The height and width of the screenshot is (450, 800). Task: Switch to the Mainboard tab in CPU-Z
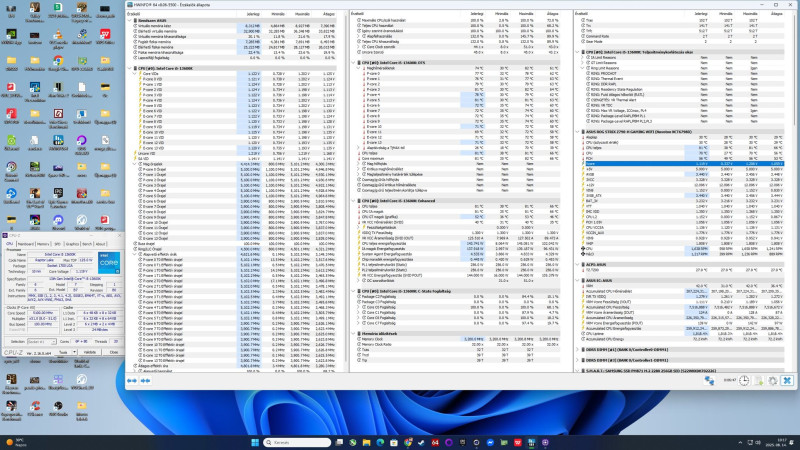pos(26,244)
